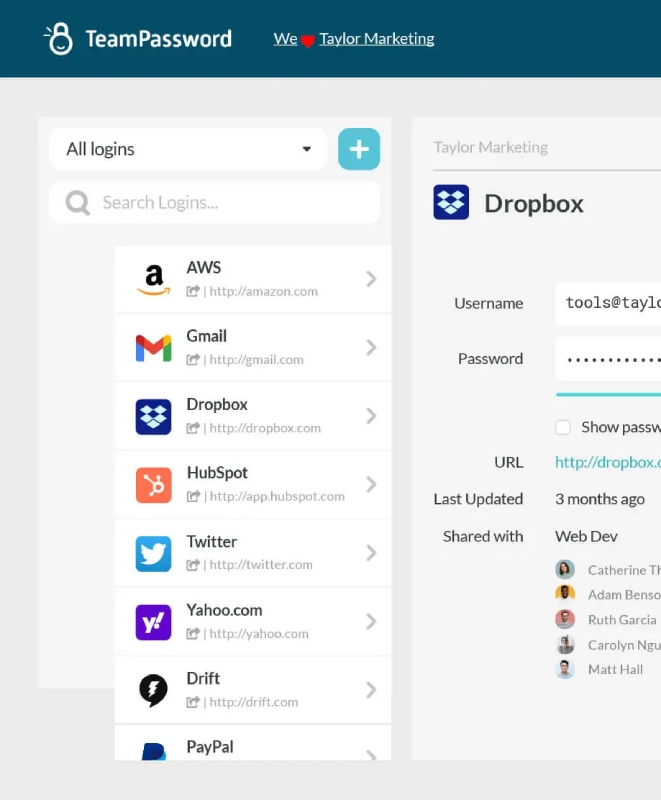This screenshot has width=661, height=800.
Task: Expand AWS row chevron
Action: tap(371, 279)
